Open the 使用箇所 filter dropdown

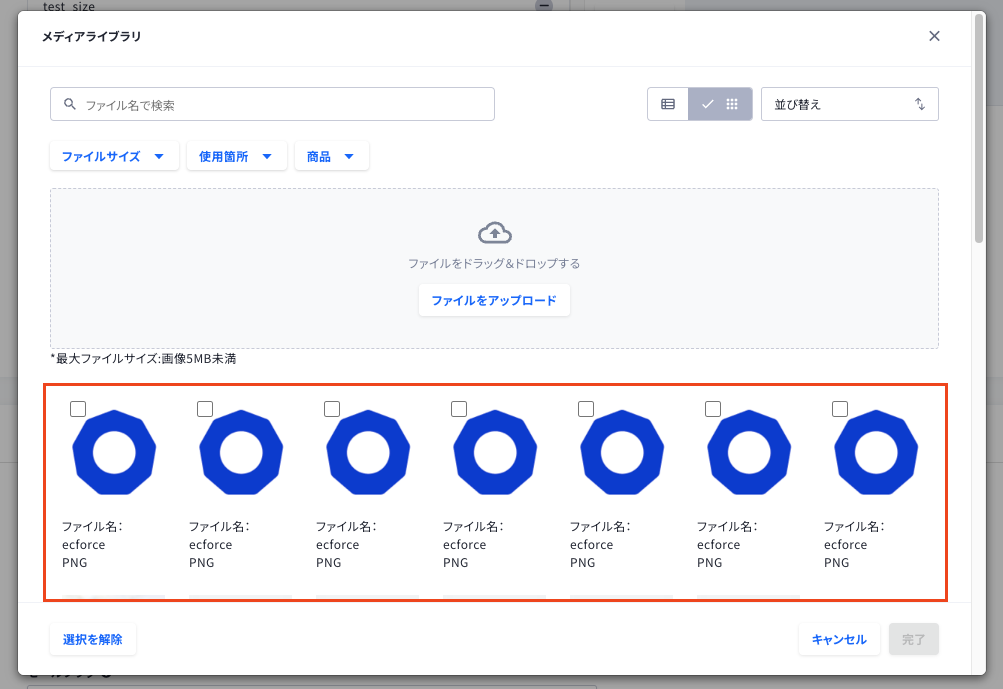coord(236,156)
